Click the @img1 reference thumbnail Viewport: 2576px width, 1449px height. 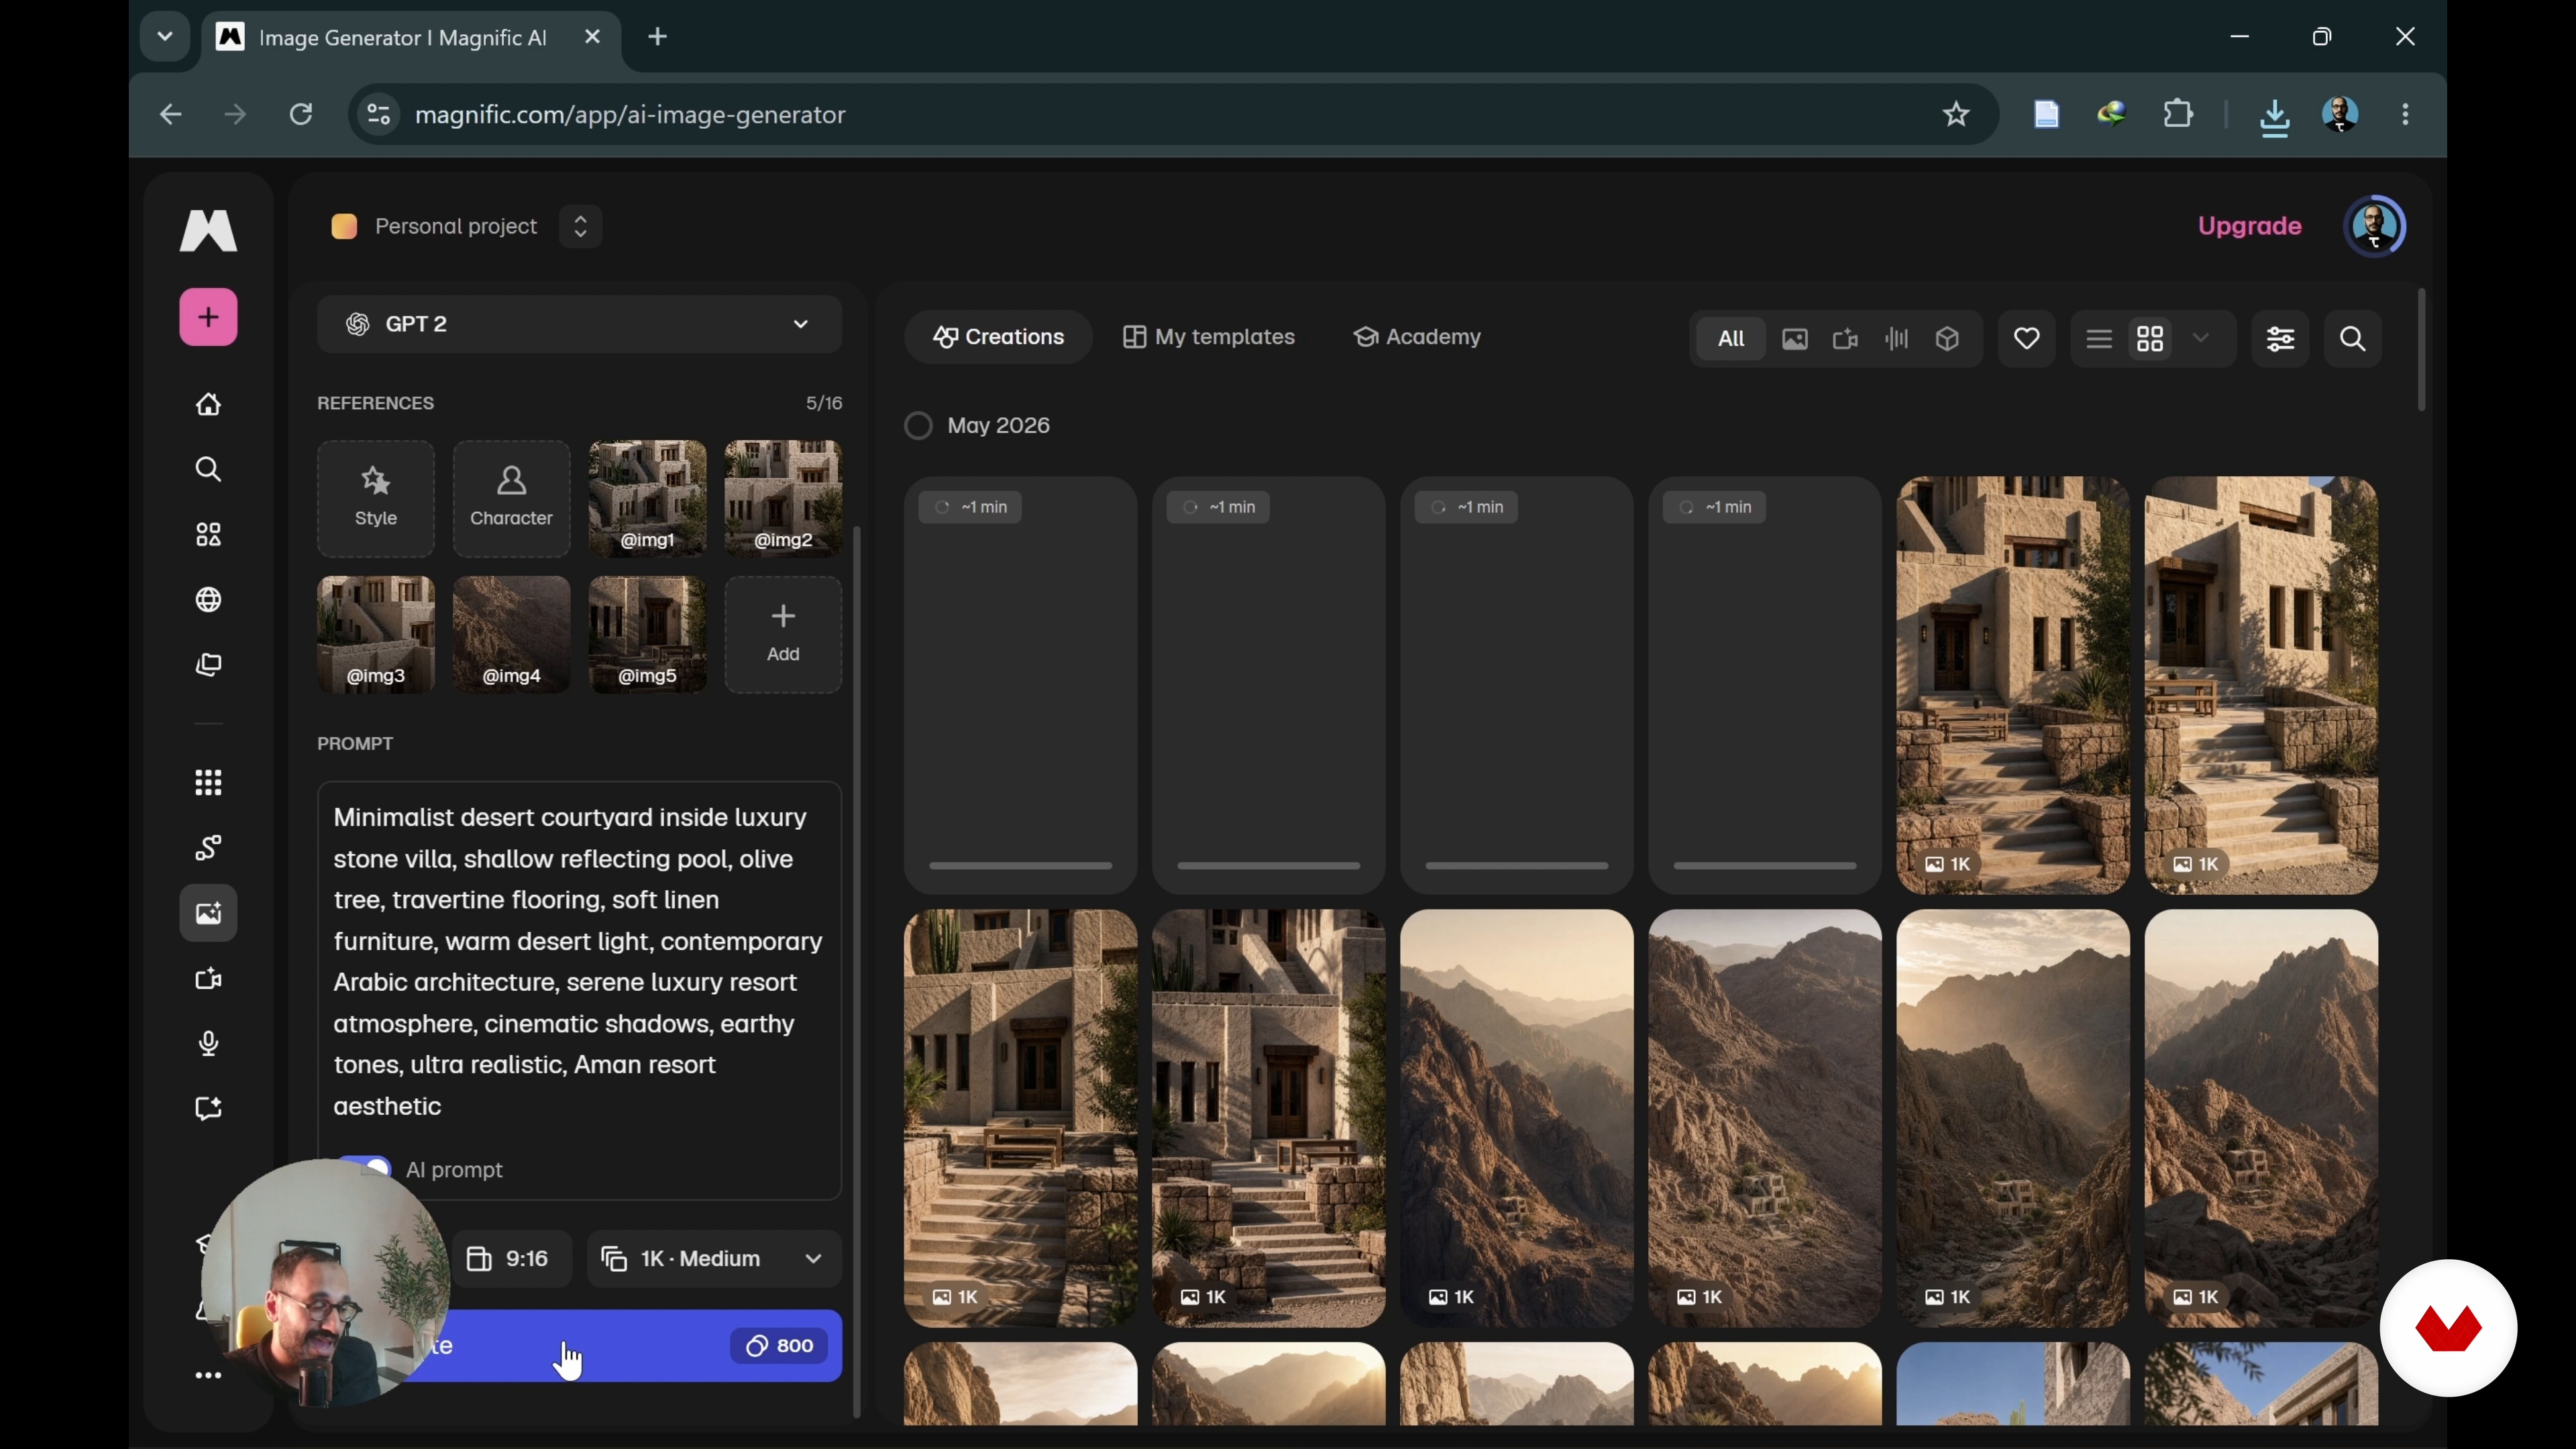[x=648, y=499]
